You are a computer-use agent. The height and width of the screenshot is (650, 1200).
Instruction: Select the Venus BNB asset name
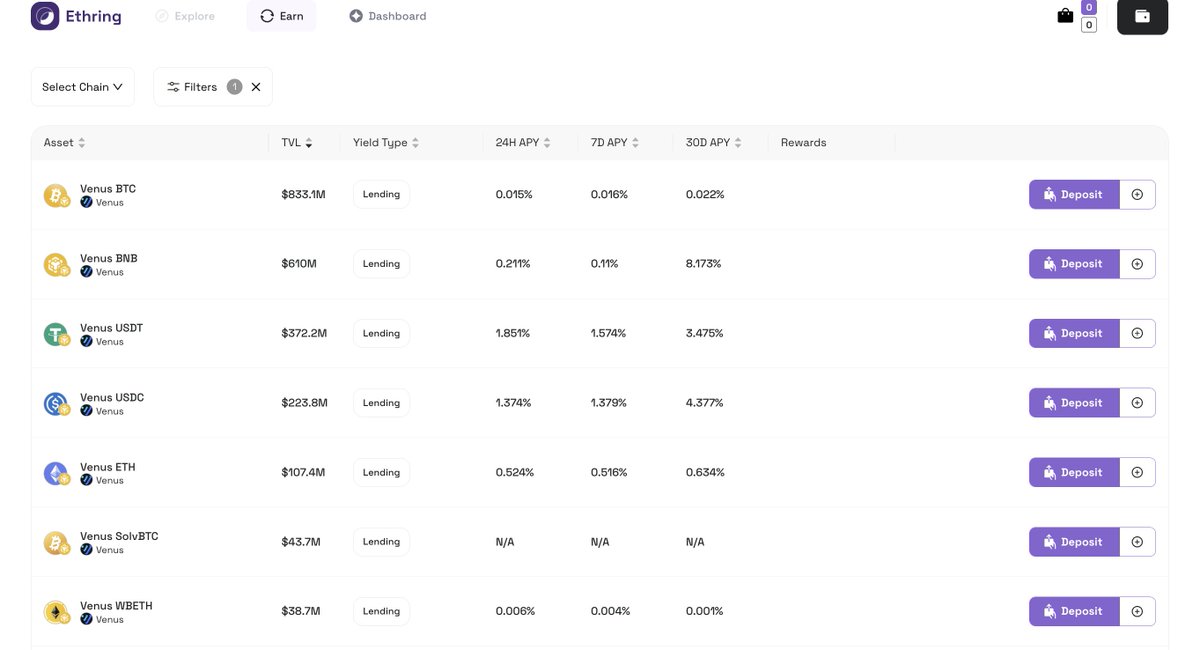tap(109, 258)
